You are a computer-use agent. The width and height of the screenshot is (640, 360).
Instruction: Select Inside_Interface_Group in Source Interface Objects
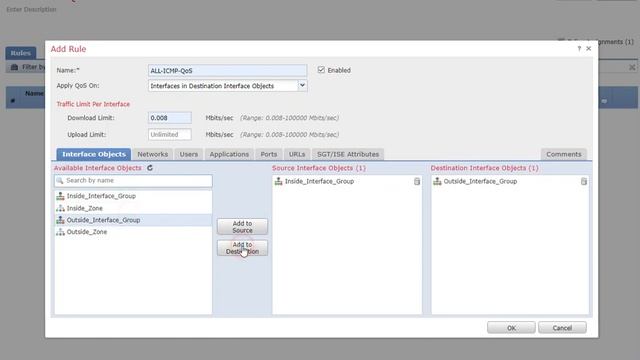click(347, 181)
